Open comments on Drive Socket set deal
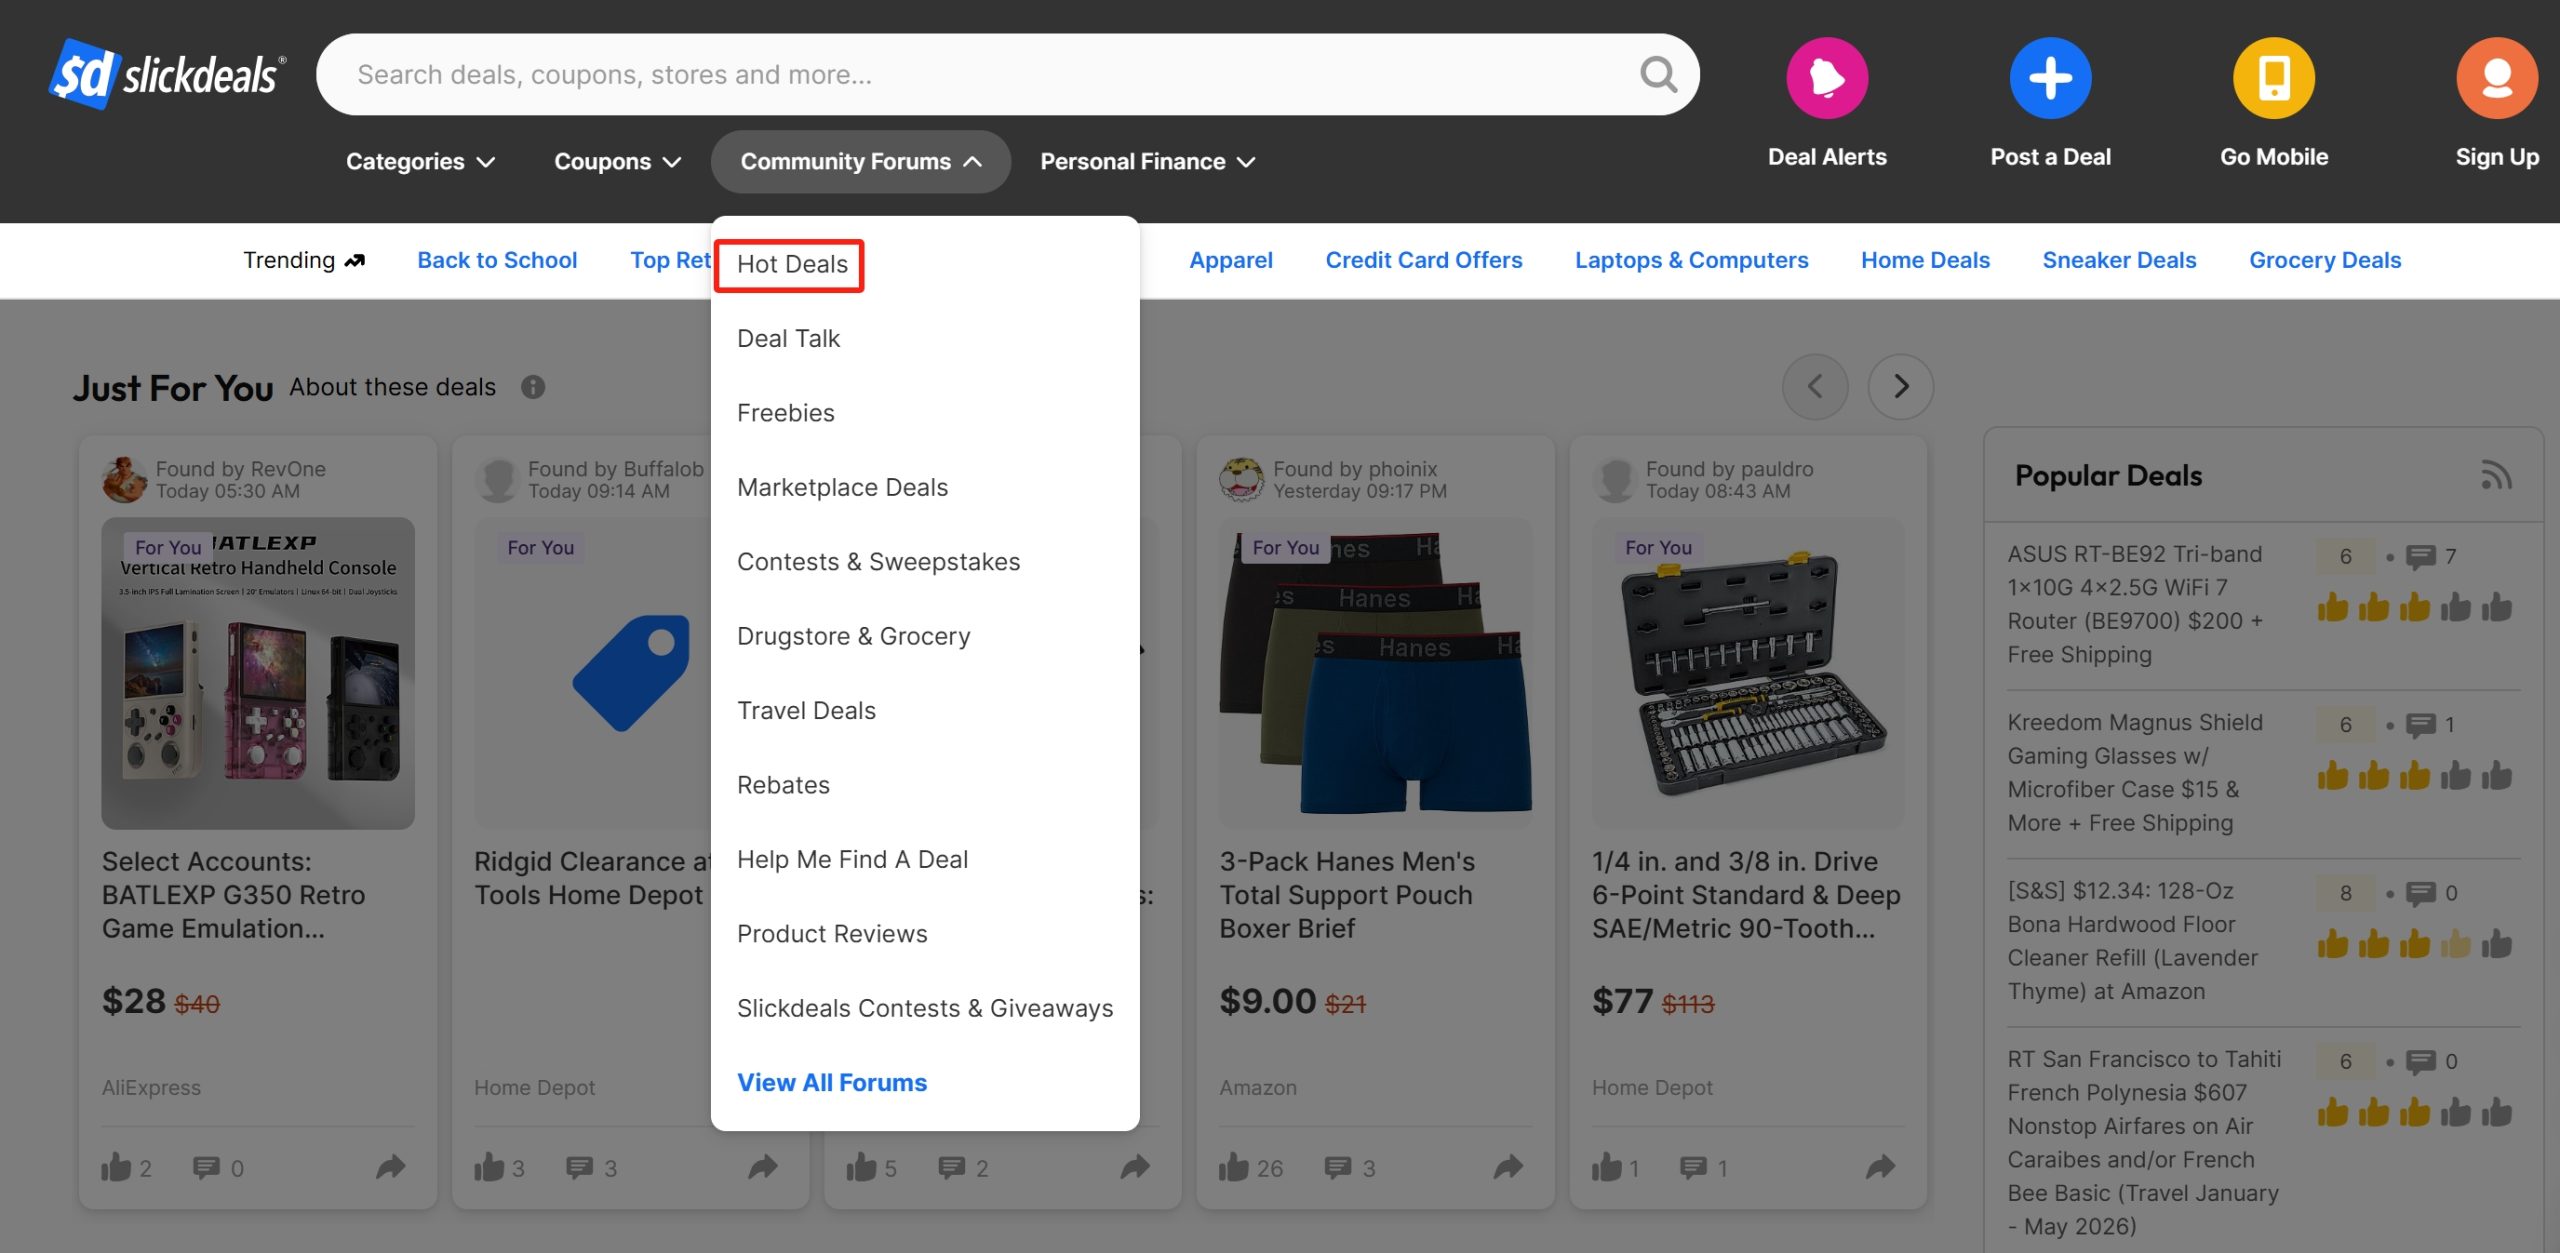The width and height of the screenshot is (2560, 1253). coord(1694,1167)
